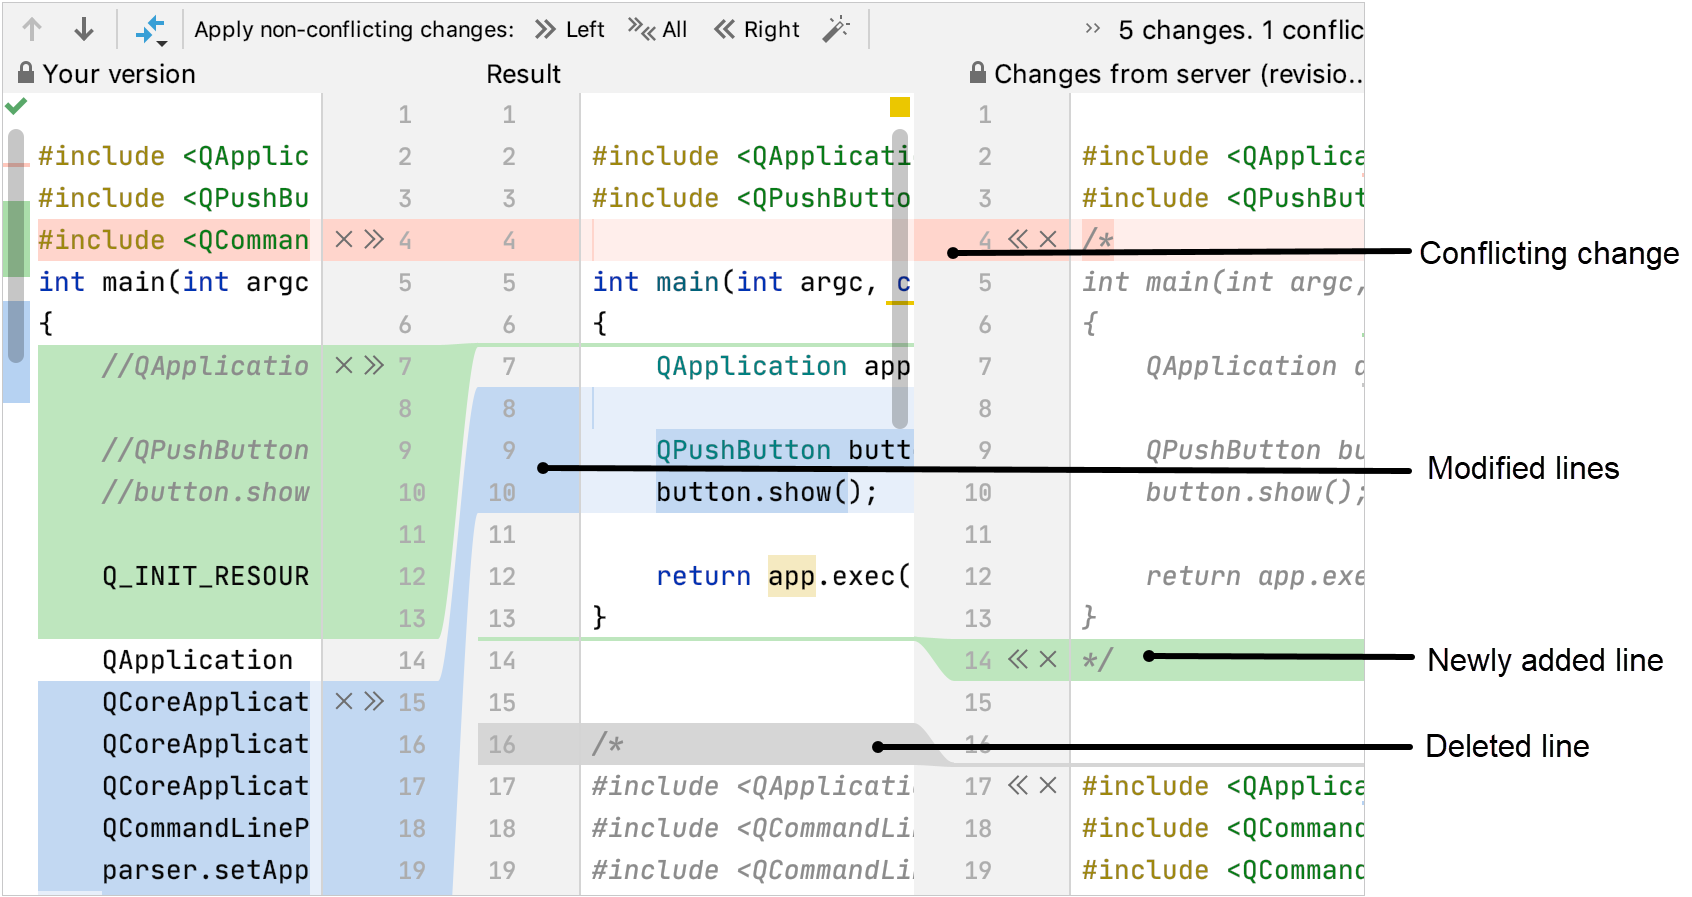This screenshot has height=897, width=1692.
Task: Click the green checkmark status icon
Action: tap(16, 105)
